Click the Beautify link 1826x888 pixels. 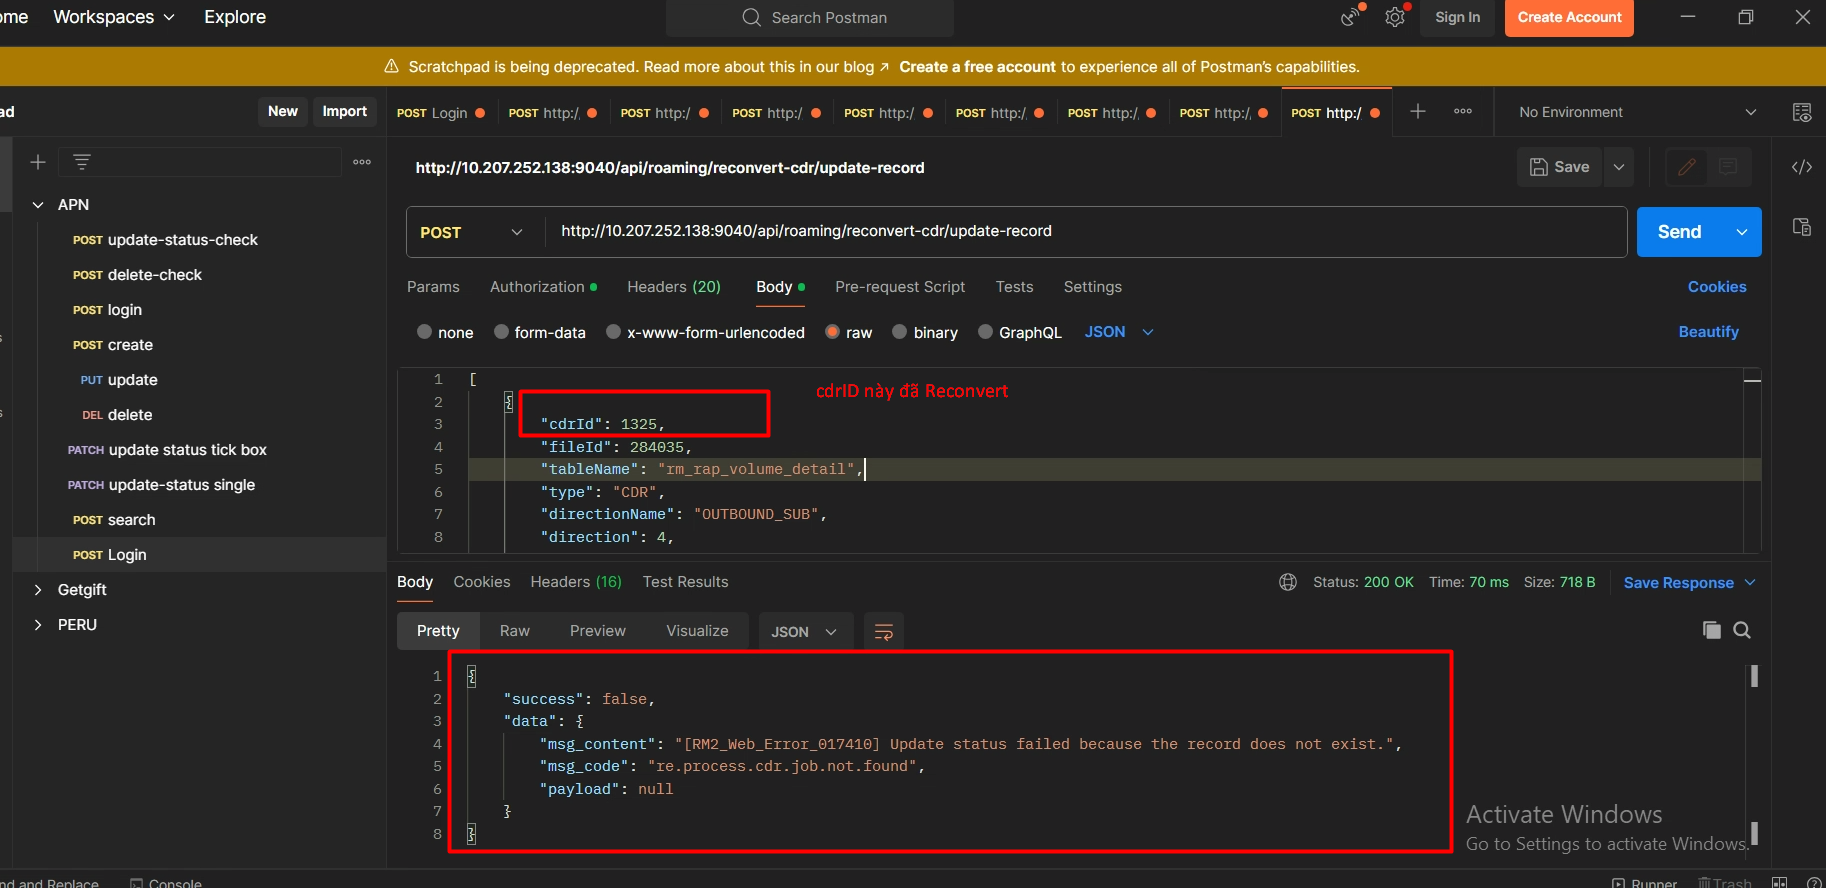click(1708, 332)
